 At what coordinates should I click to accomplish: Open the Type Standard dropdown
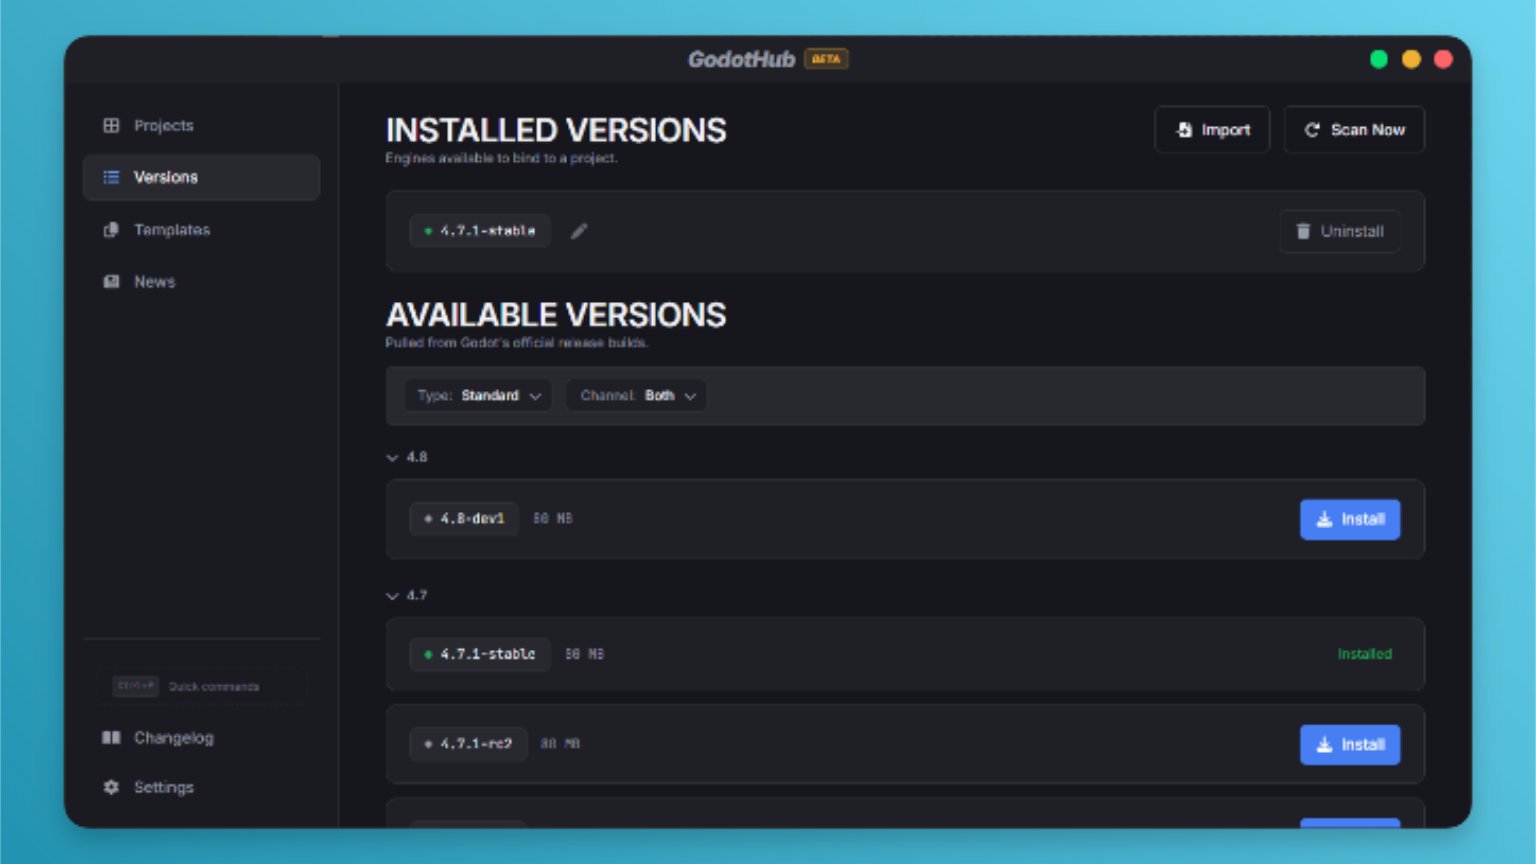point(478,395)
